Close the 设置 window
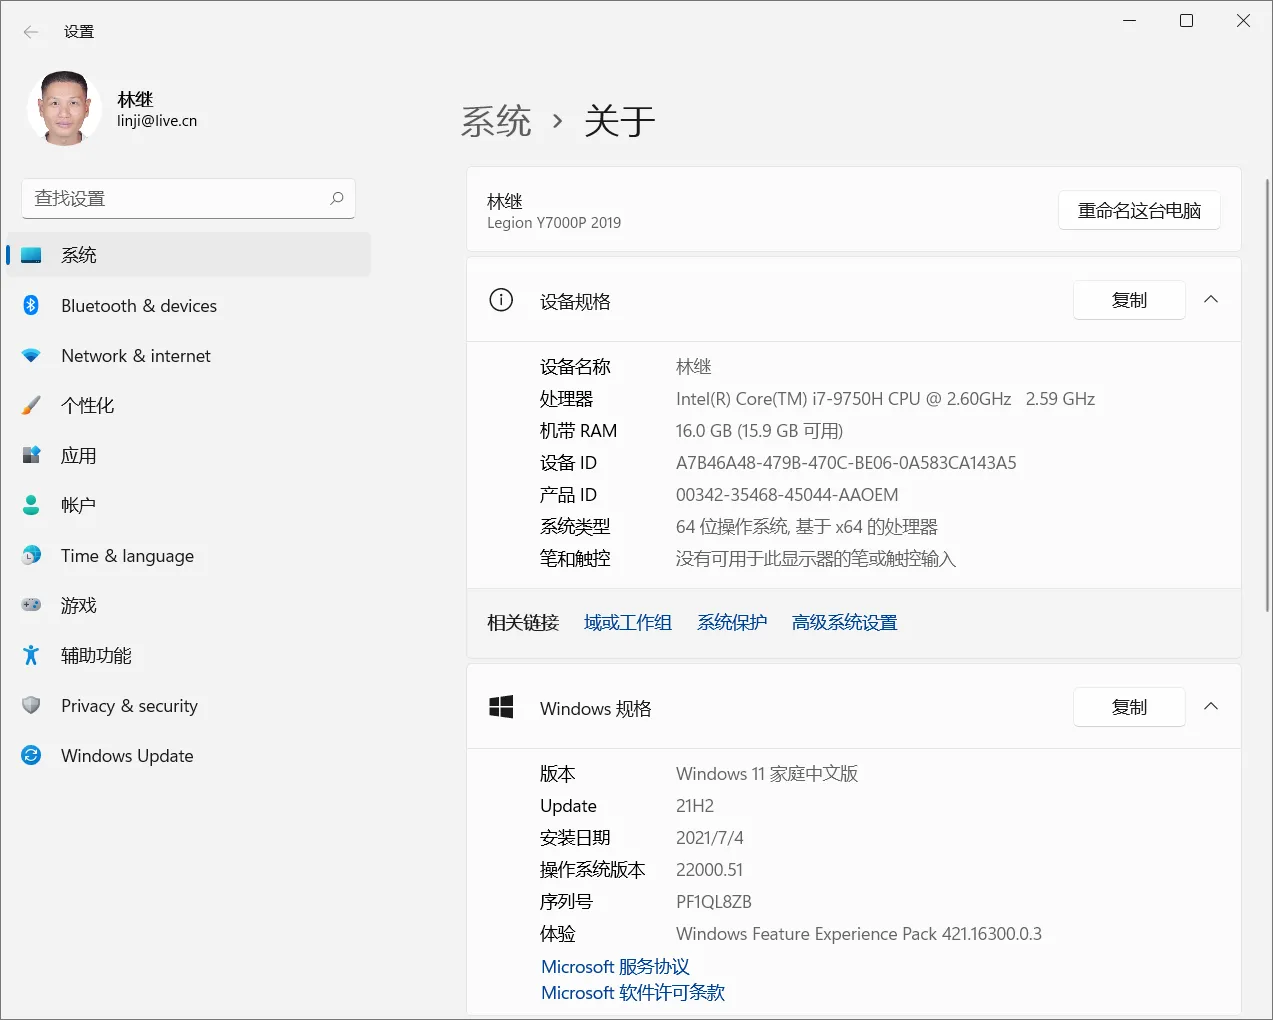 1244,21
